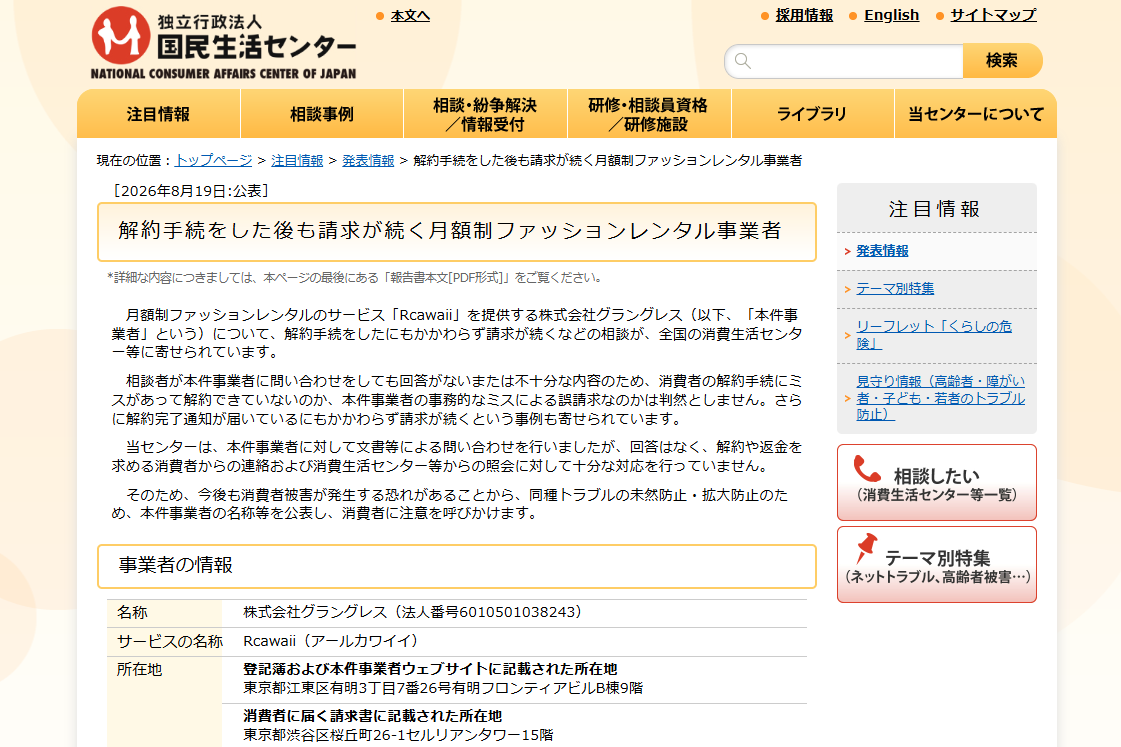
Task: Click the 相談したい consultation banner button
Action: pyautogui.click(x=937, y=483)
